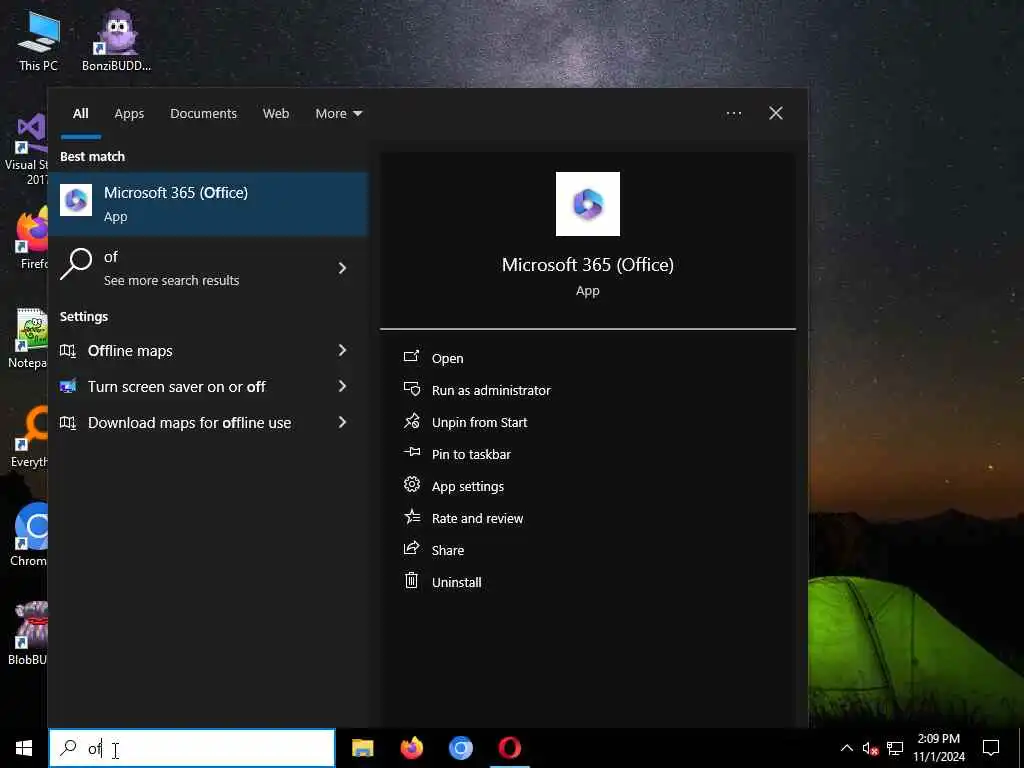Select the Visual Studio 2017 desktop icon
Screen dimensions: 1024x768
26,150
